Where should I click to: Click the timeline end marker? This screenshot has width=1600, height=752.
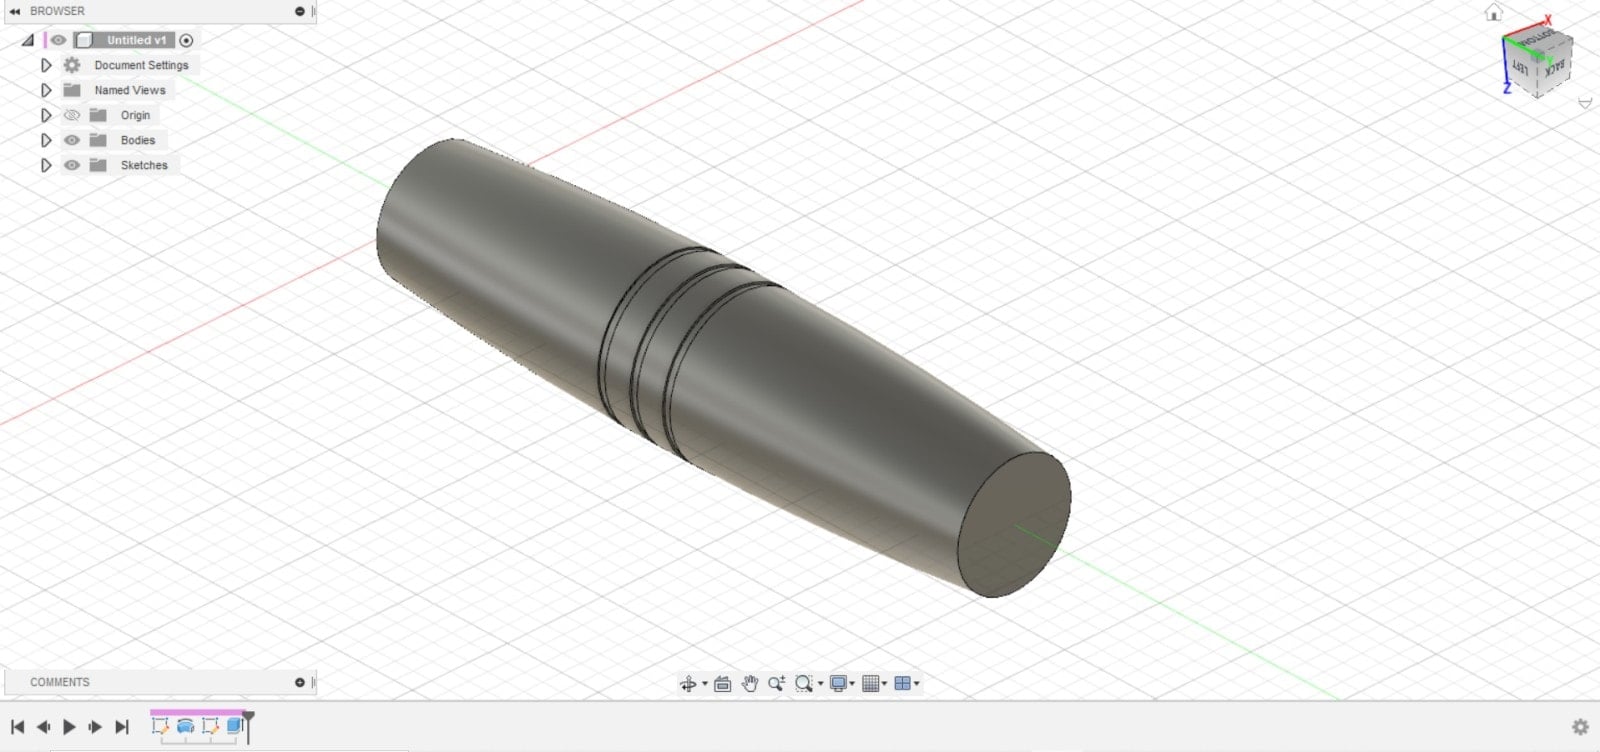249,727
